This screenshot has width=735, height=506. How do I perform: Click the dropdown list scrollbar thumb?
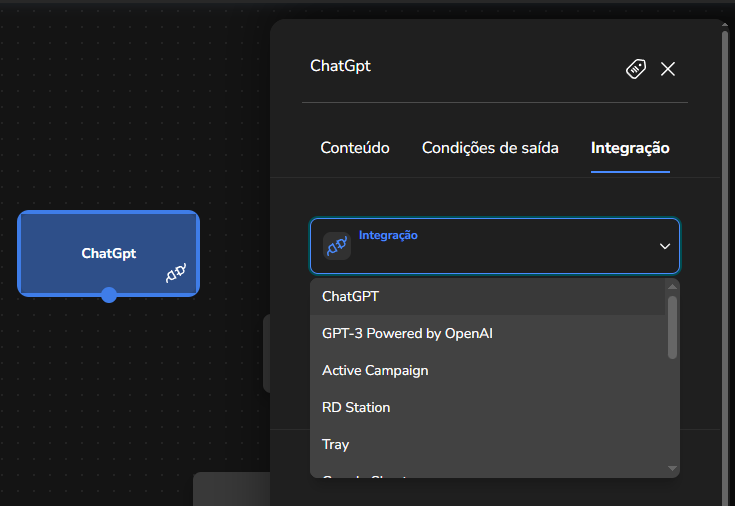(x=672, y=327)
